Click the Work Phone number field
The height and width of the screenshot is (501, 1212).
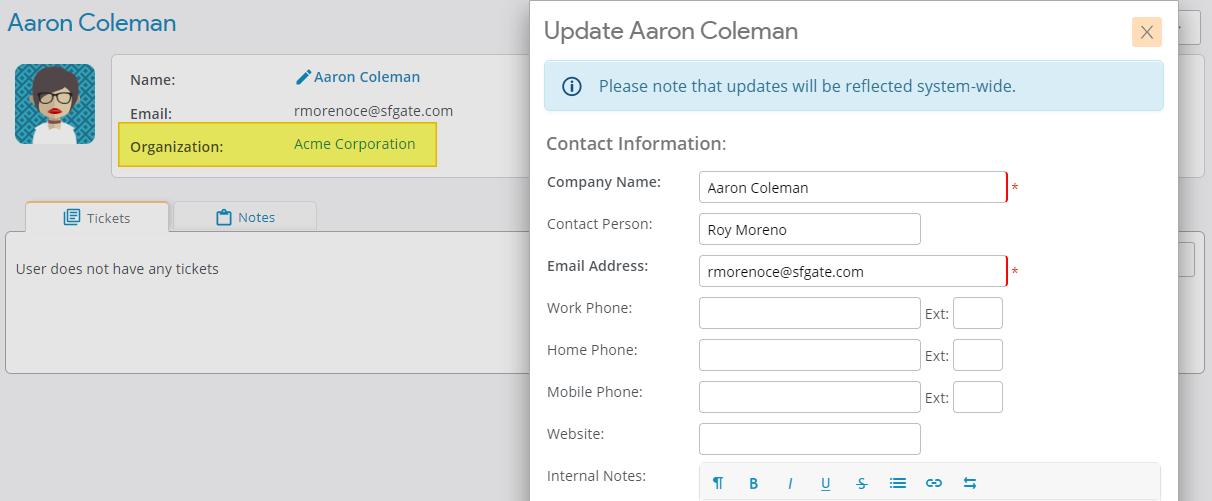point(809,313)
